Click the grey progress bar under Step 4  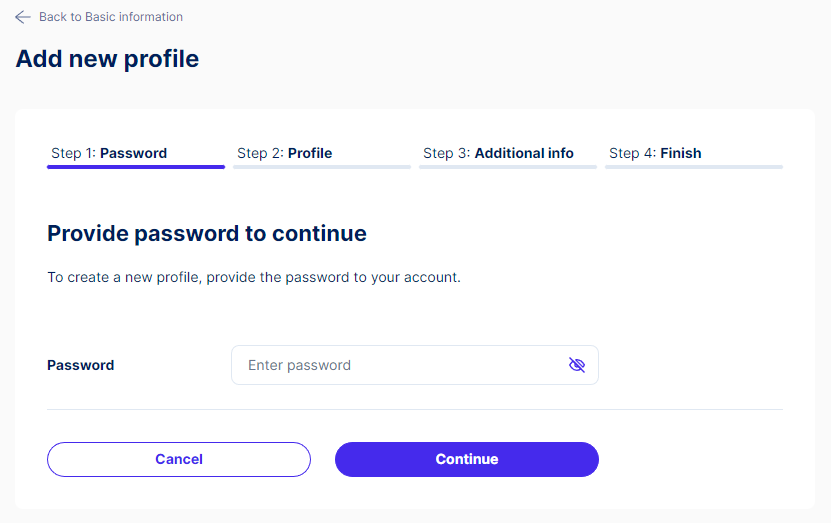pyautogui.click(x=694, y=167)
